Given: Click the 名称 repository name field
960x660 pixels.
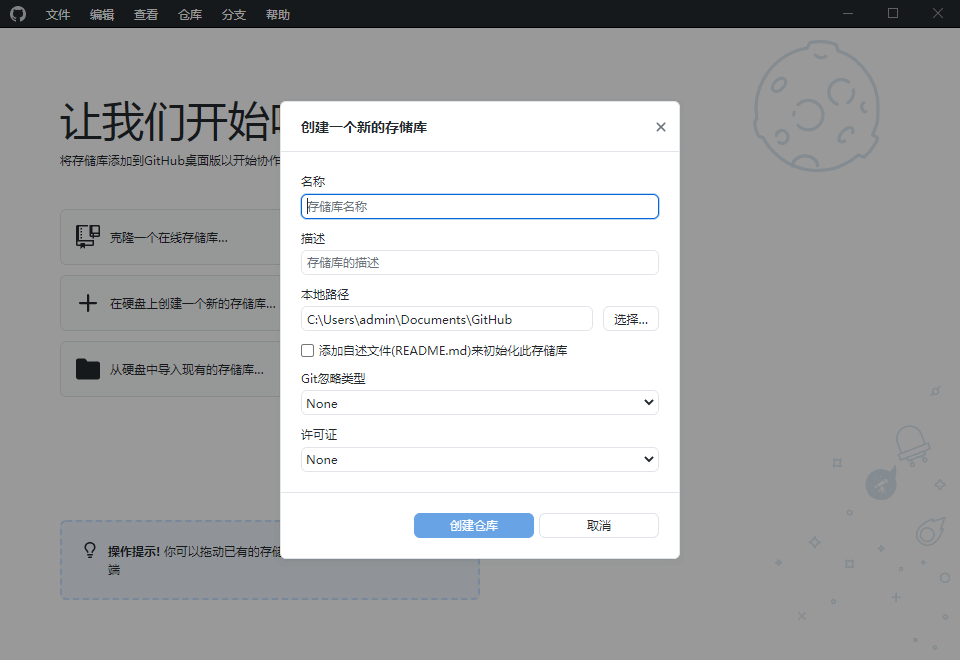Looking at the screenshot, I should (x=479, y=205).
